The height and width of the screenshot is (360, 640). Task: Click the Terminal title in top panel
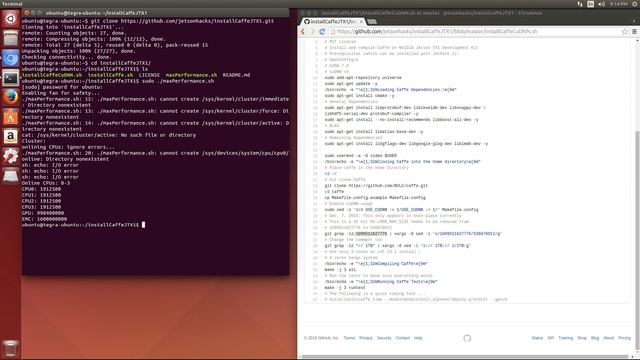pos(12,4)
